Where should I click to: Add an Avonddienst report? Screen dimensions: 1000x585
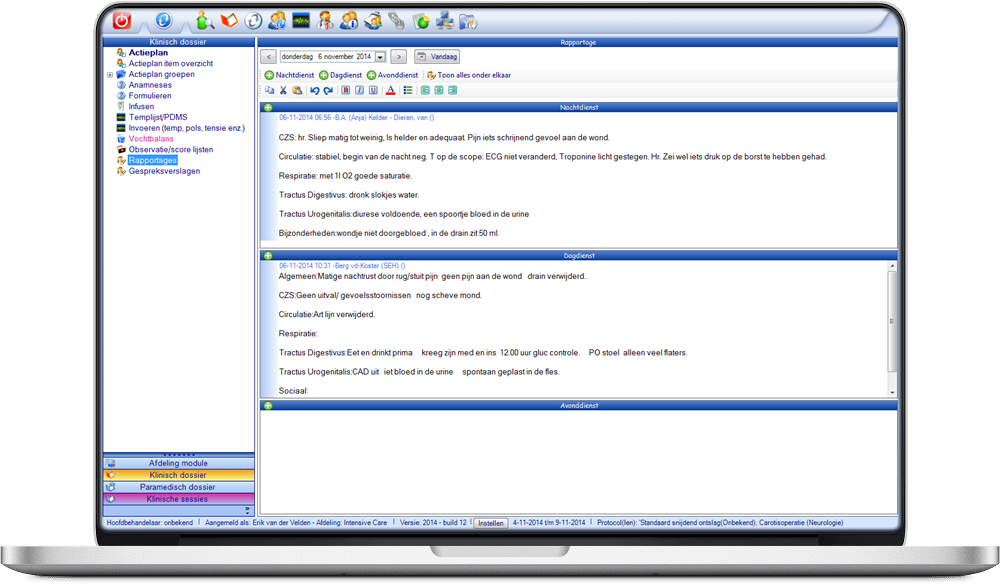click(x=393, y=75)
